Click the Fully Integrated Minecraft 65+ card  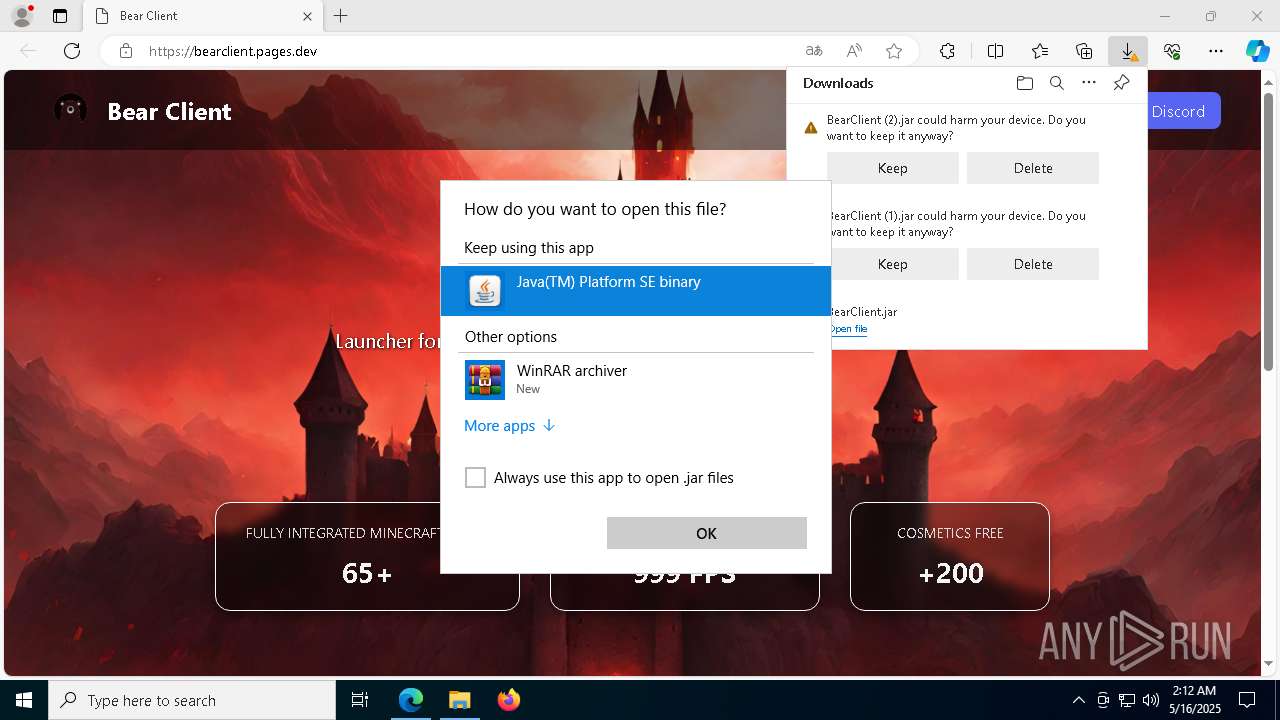tap(367, 556)
